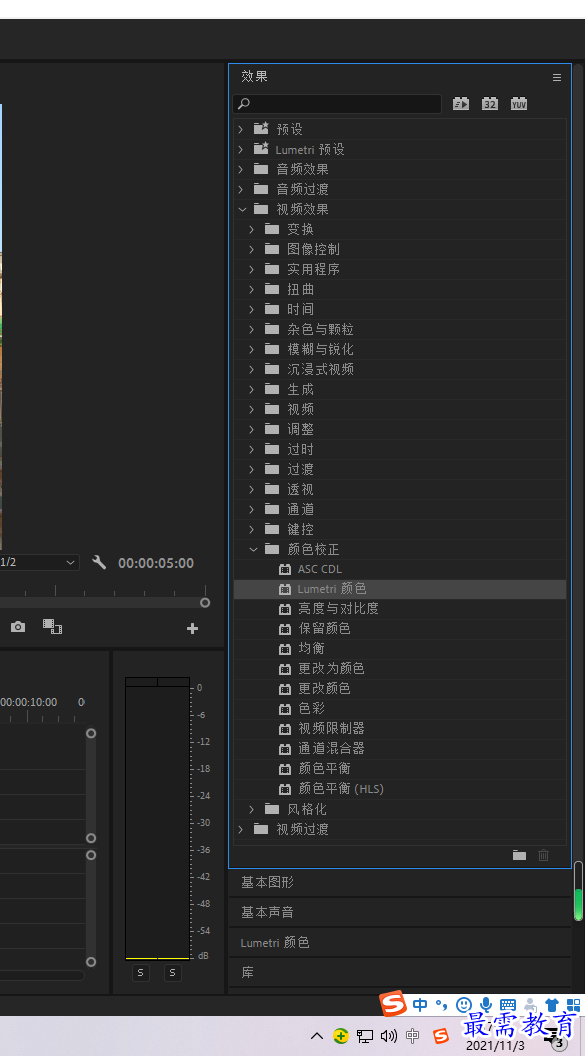The width and height of the screenshot is (585, 1056).
Task: Expand the 音频效果 folder
Action: (x=241, y=169)
